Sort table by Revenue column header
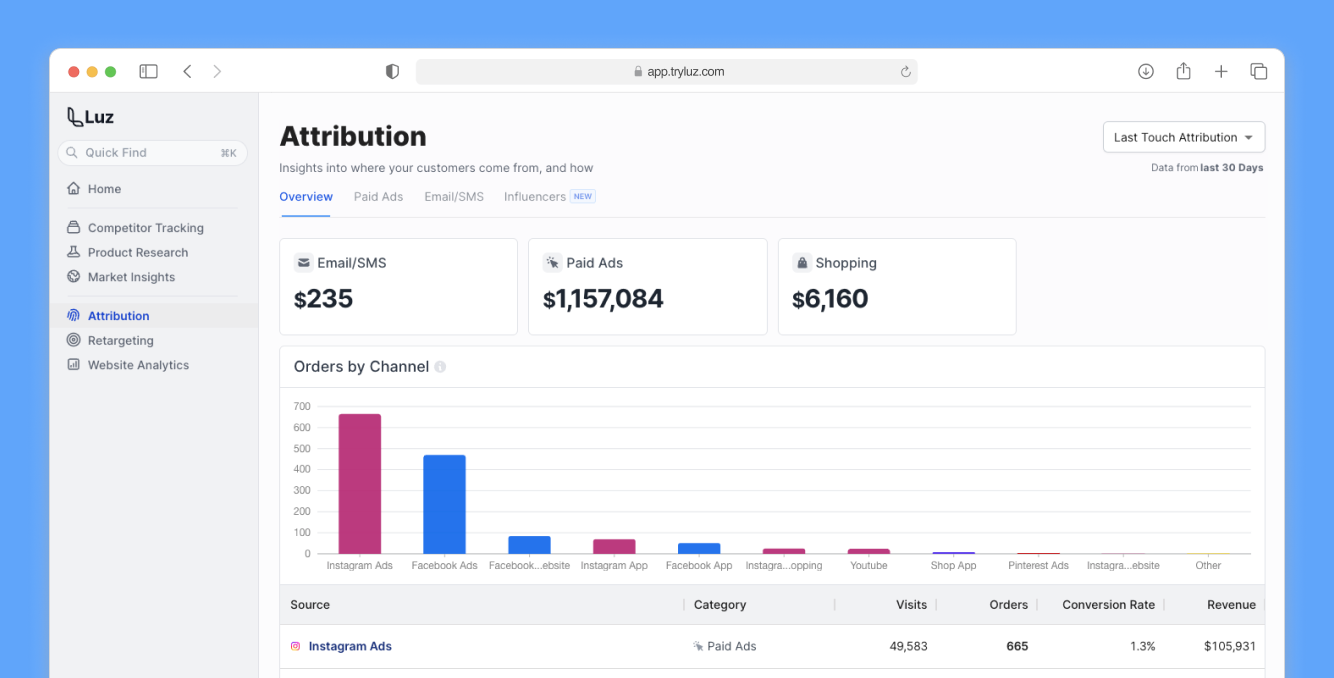This screenshot has width=1334, height=678. (x=1230, y=605)
